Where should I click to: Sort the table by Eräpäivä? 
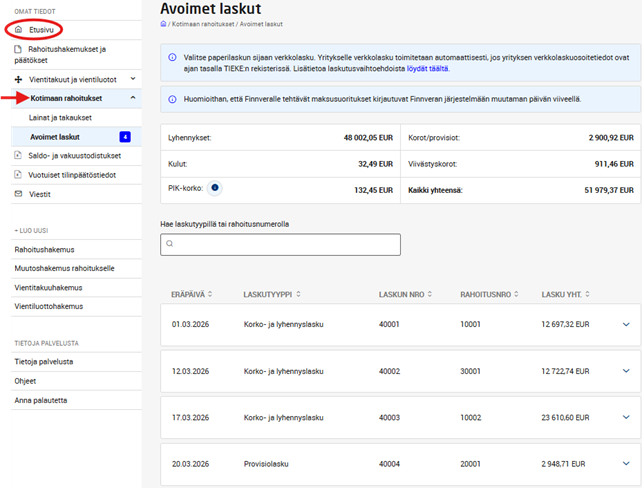coord(190,294)
